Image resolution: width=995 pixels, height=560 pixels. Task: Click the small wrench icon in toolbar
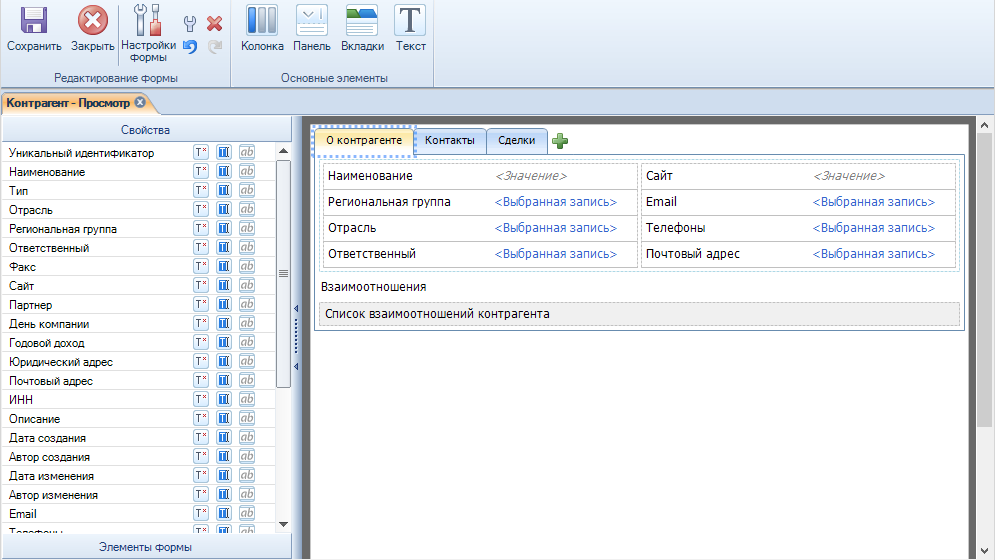(189, 24)
